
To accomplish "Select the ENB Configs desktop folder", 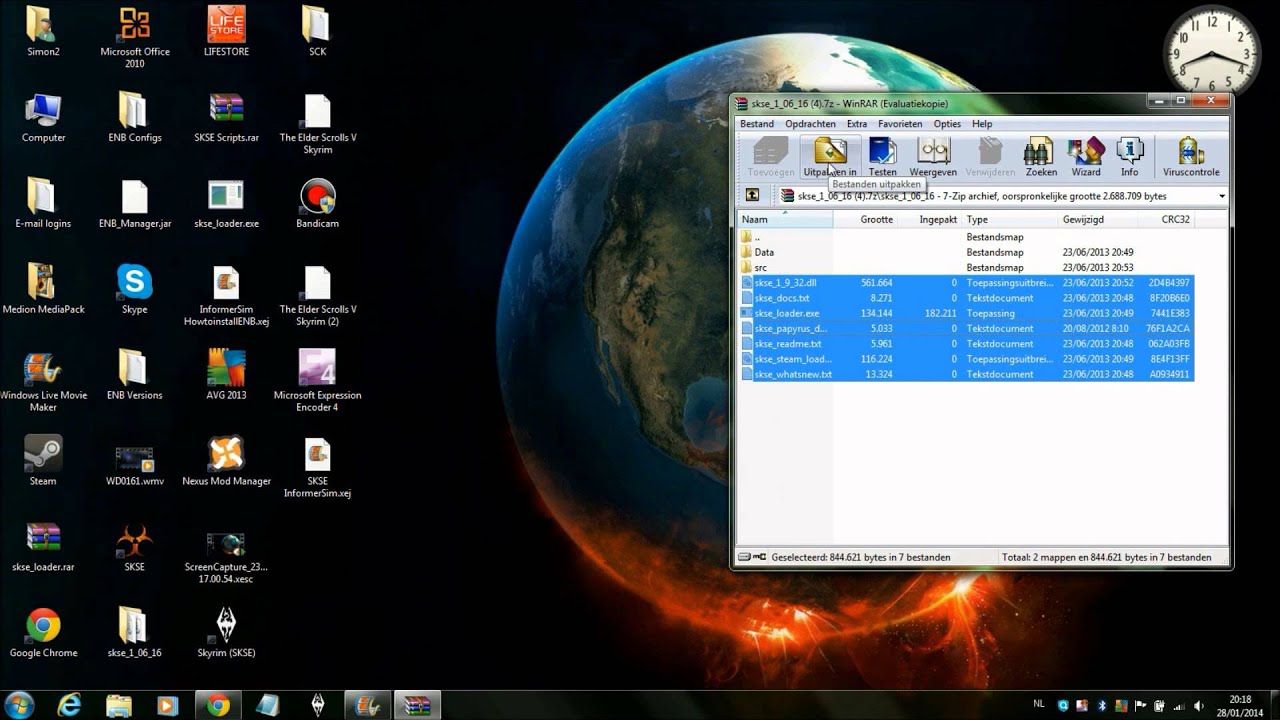I will pyautogui.click(x=135, y=117).
